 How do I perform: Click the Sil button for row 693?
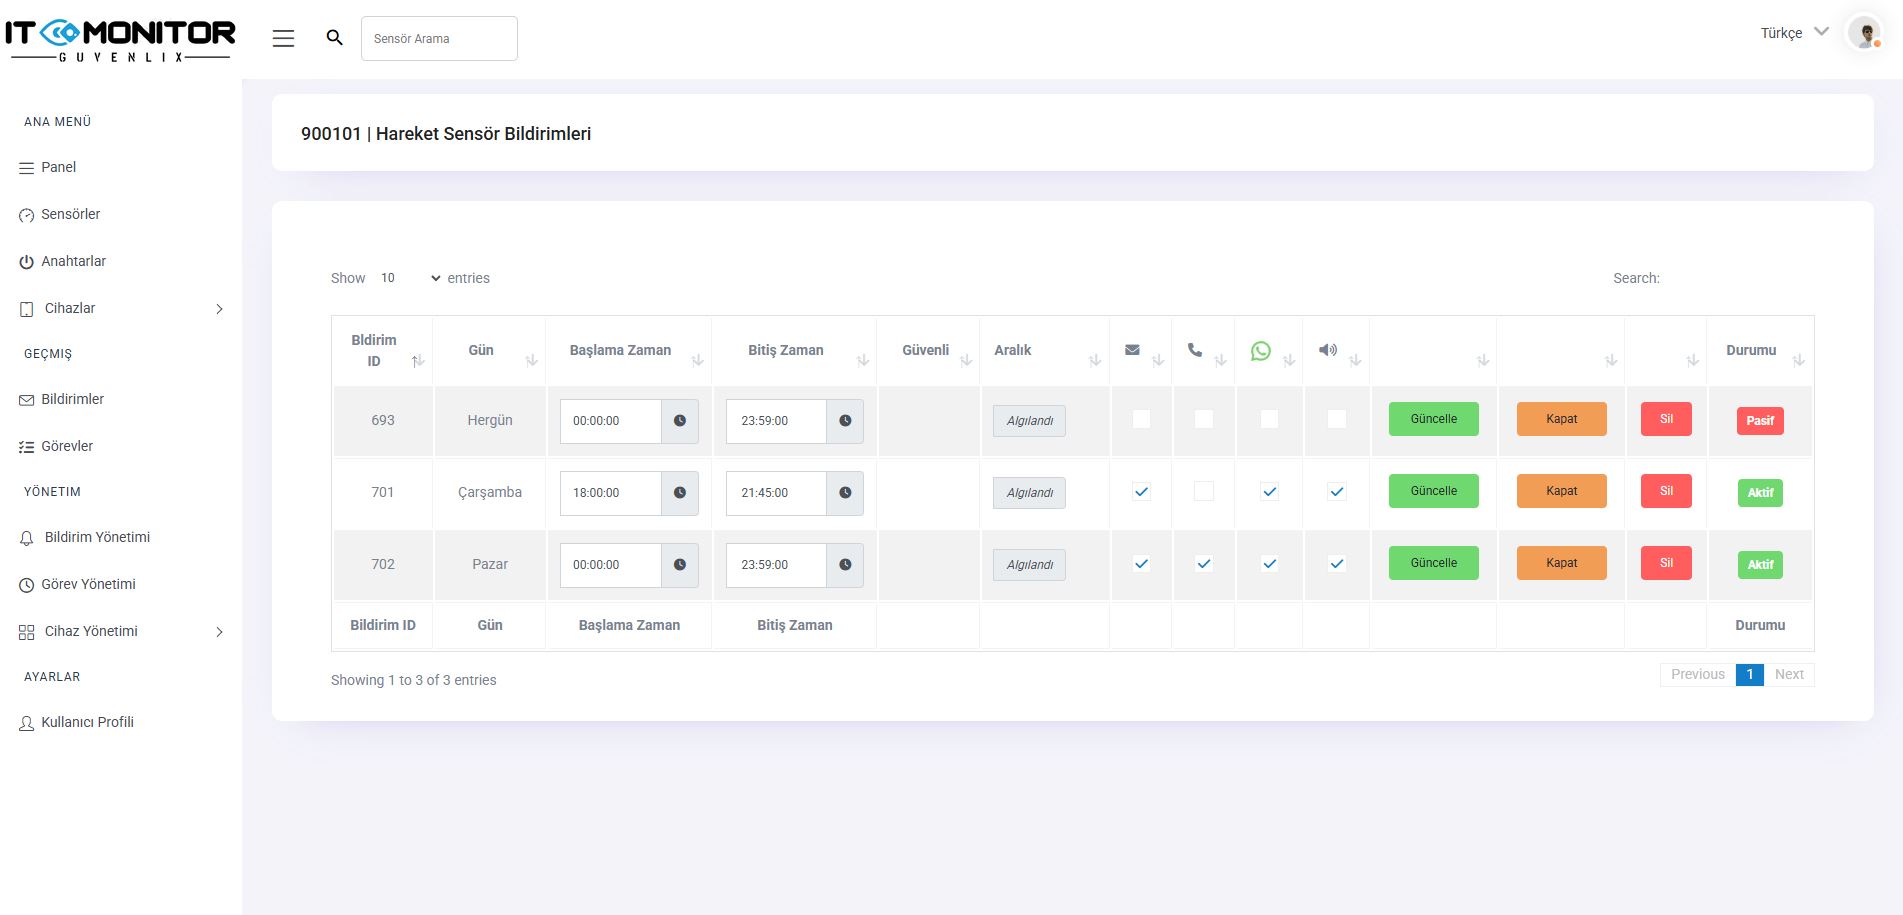click(1666, 419)
